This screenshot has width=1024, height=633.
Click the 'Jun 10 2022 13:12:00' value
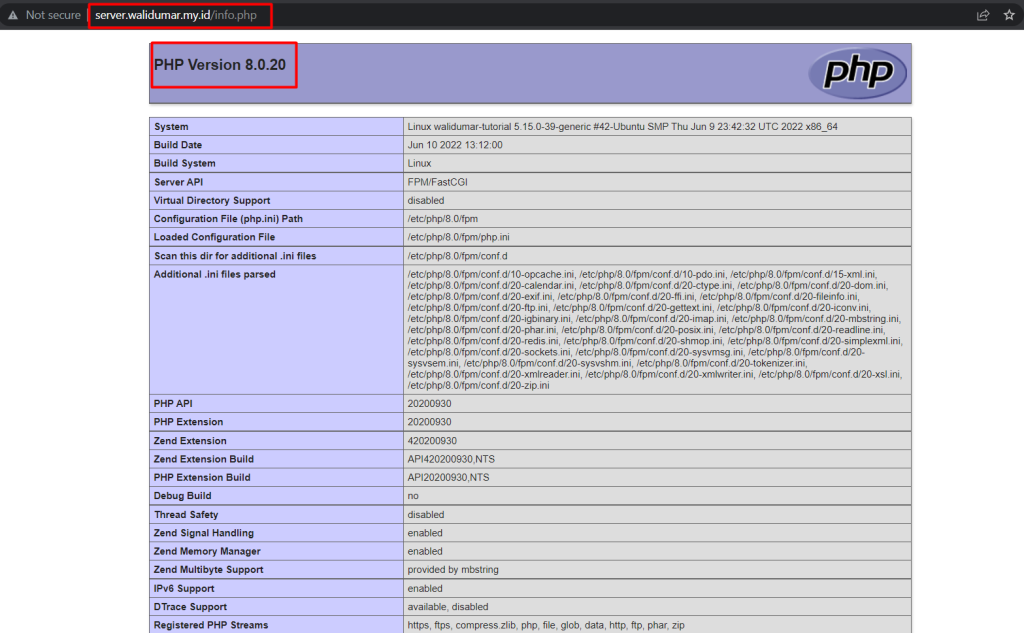click(455, 145)
